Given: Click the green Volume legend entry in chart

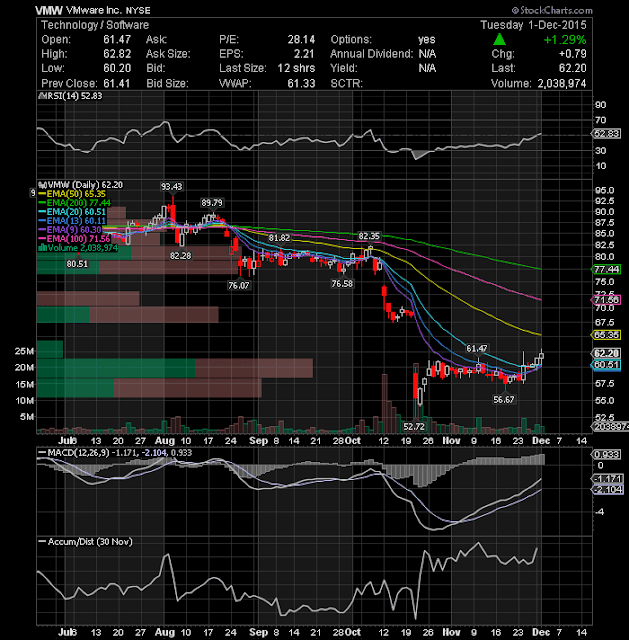Looking at the screenshot, I should 78,248.
